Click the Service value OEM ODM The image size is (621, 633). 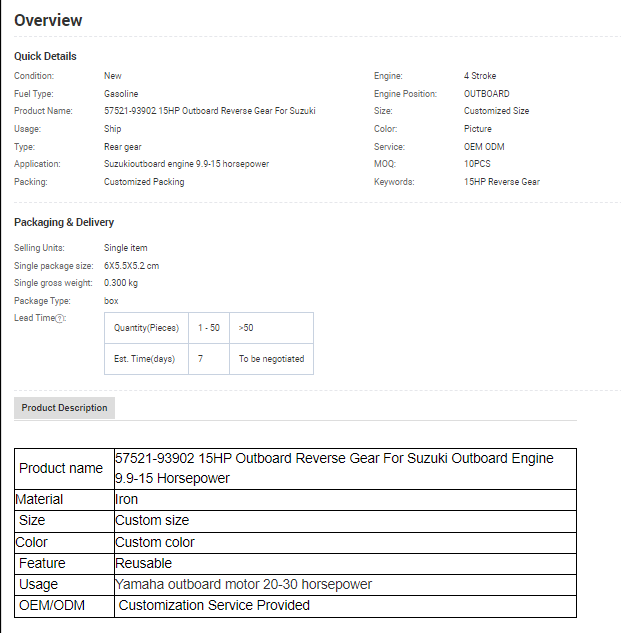coord(485,146)
